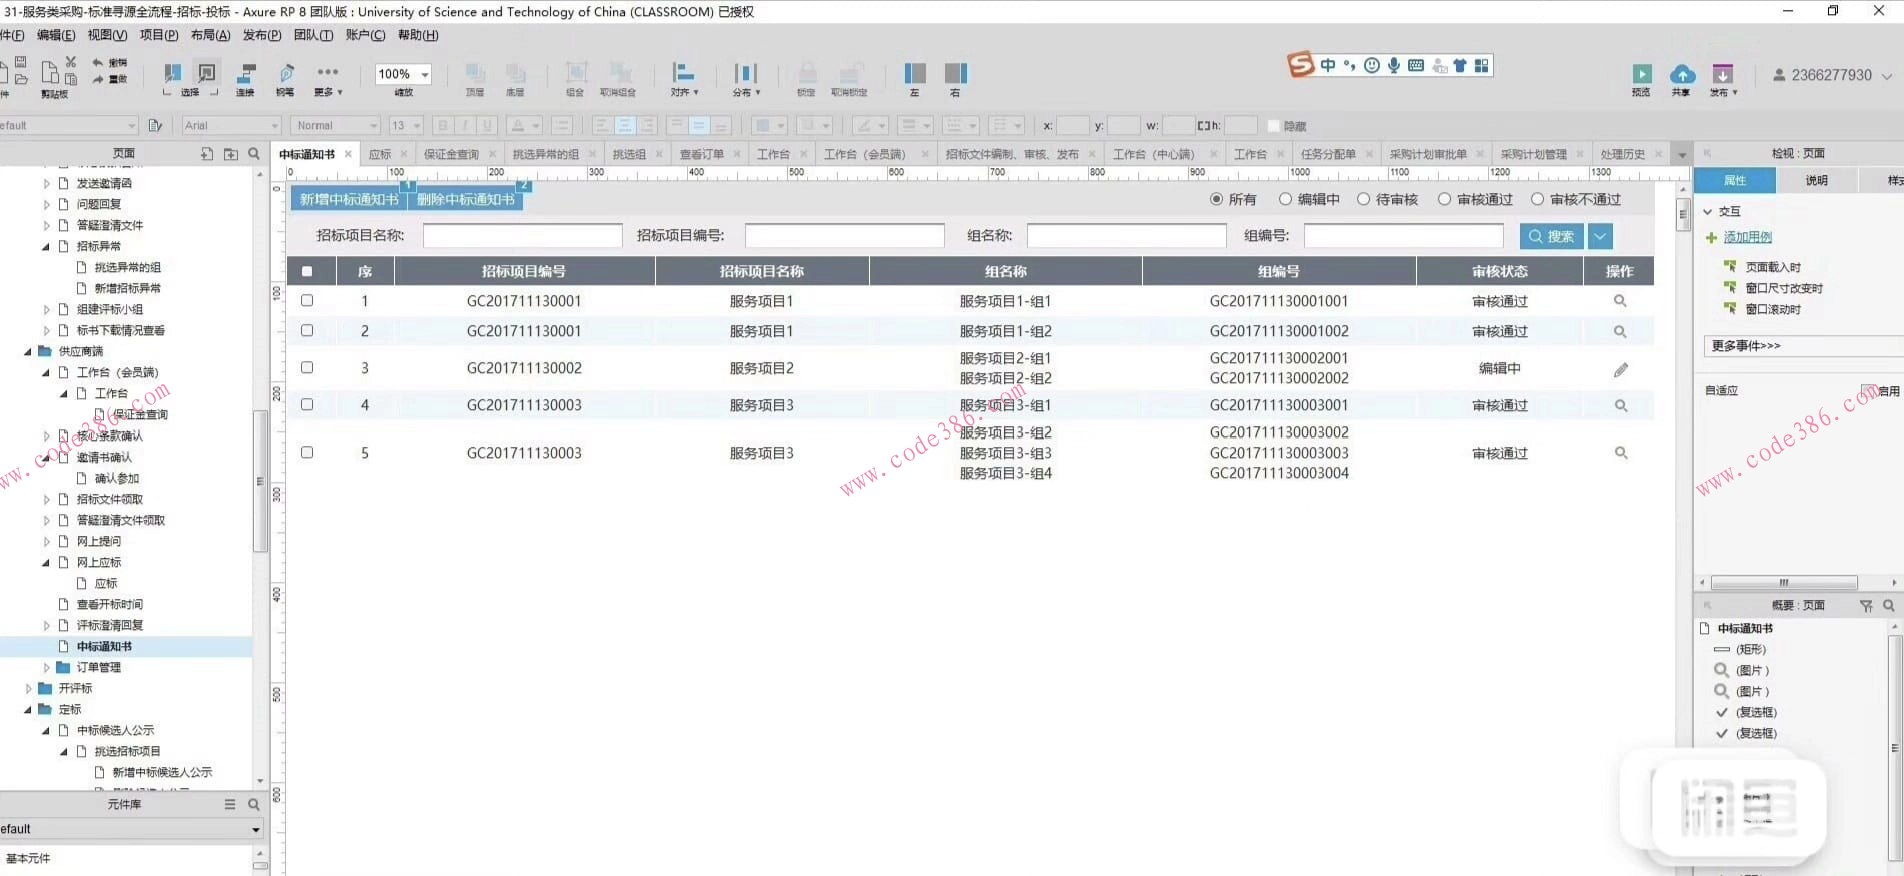Image resolution: width=1904 pixels, height=876 pixels.
Task: Click the Align (对齐) toolbar icon
Action: tap(684, 74)
